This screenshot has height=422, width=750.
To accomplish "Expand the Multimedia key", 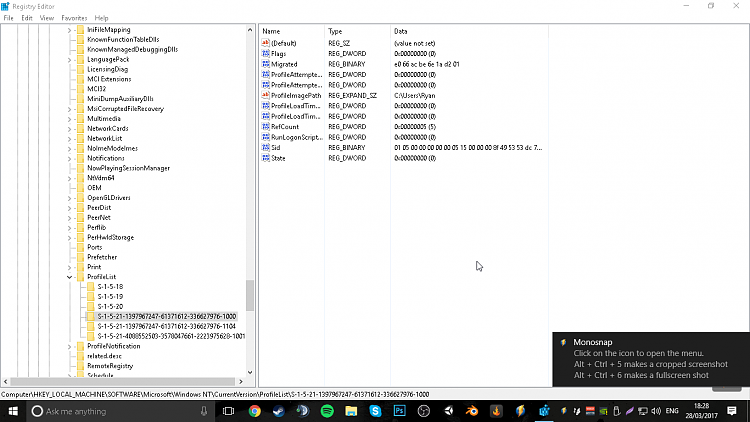I will coord(69,119).
